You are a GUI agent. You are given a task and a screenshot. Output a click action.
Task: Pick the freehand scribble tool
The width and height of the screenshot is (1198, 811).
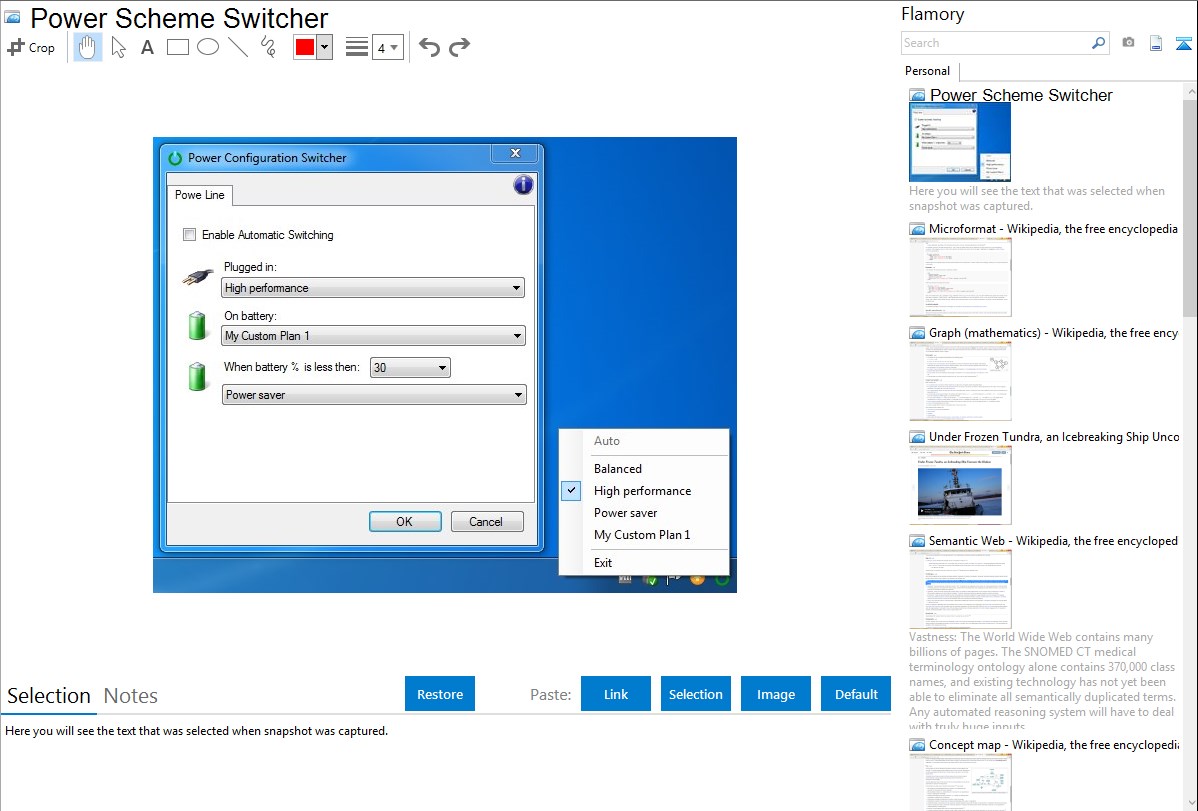268,47
